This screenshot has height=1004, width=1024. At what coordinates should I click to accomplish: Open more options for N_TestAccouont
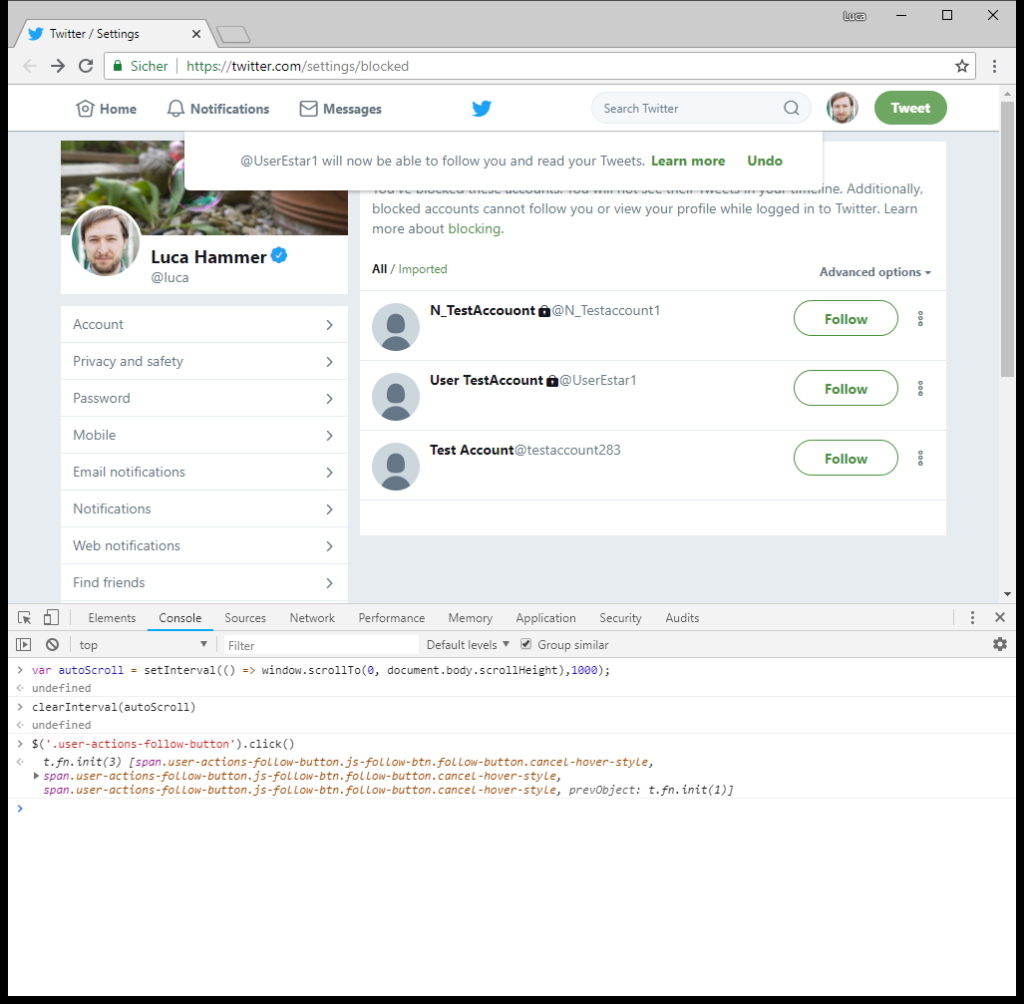[920, 319]
